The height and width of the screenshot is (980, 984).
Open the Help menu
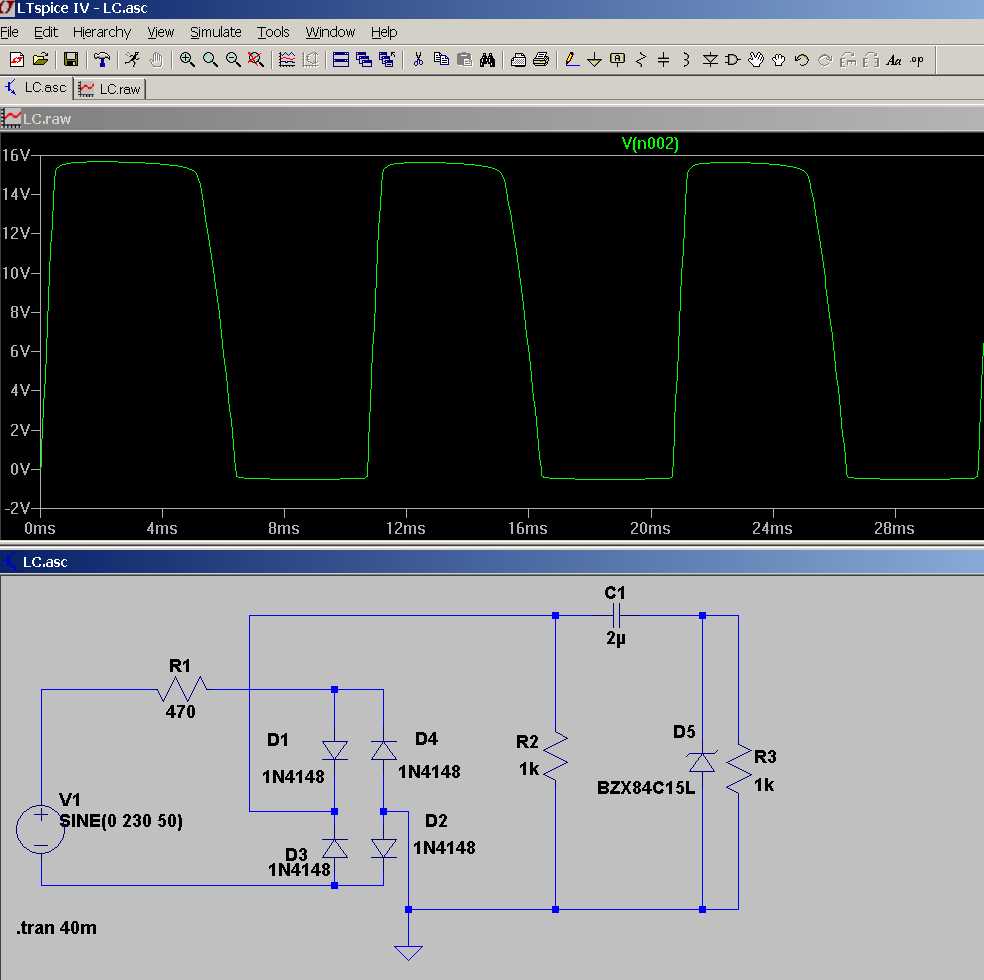pyautogui.click(x=384, y=32)
